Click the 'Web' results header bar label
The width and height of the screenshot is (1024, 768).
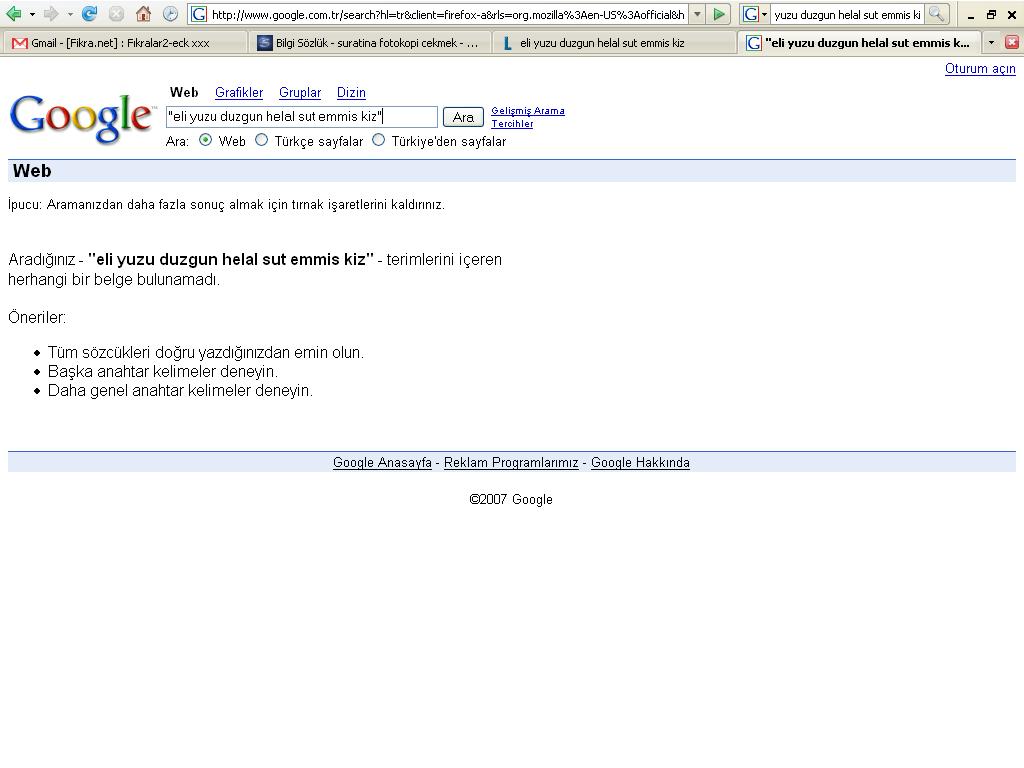point(32,170)
